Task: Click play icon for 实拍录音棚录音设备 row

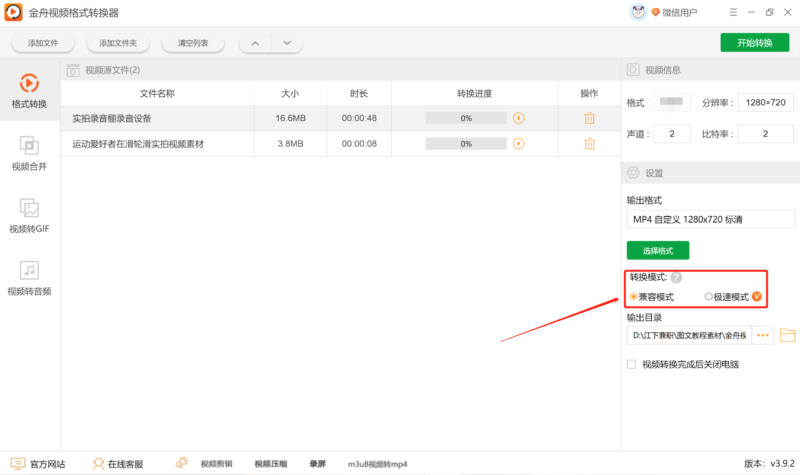Action: tap(518, 118)
